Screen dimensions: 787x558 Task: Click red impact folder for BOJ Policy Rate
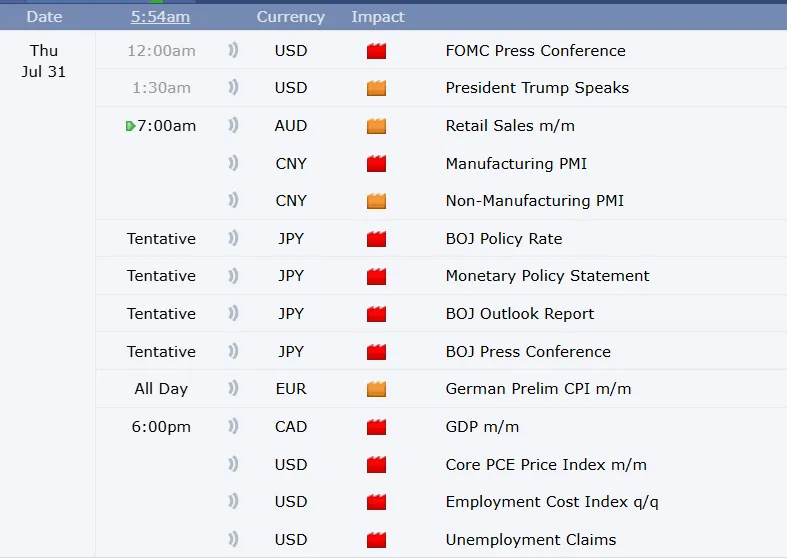(376, 239)
